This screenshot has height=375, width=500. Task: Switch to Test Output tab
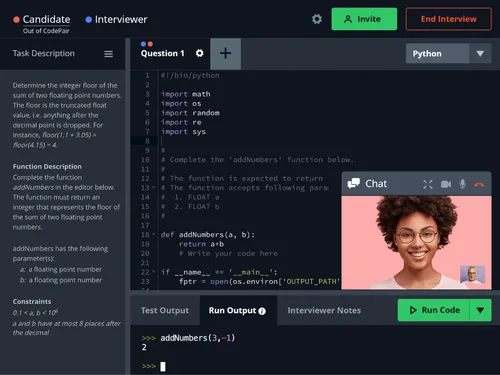tap(165, 310)
